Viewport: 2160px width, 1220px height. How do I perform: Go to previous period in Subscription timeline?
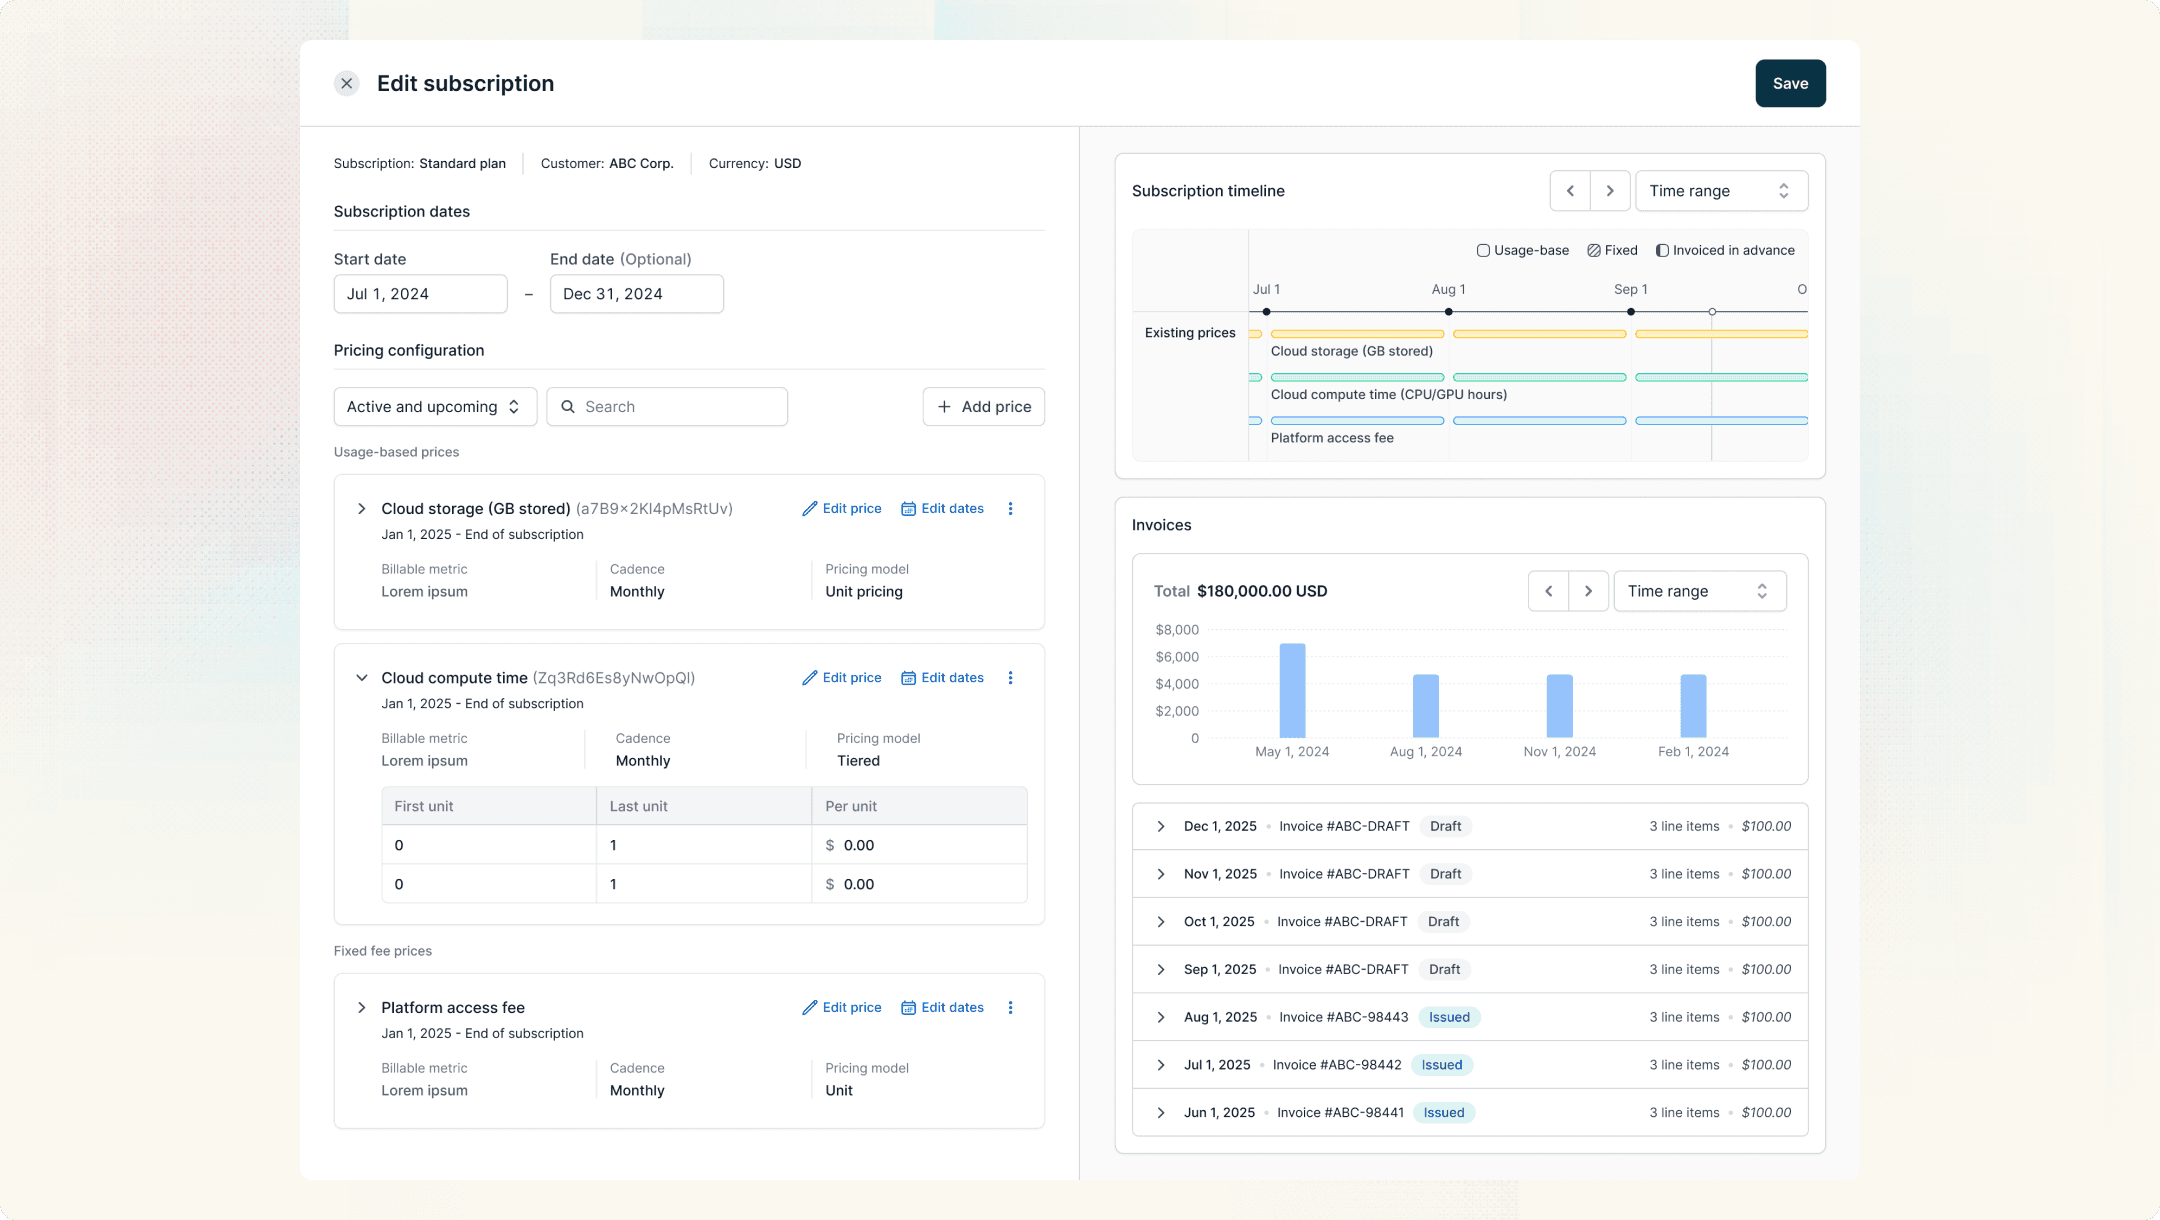1570,191
